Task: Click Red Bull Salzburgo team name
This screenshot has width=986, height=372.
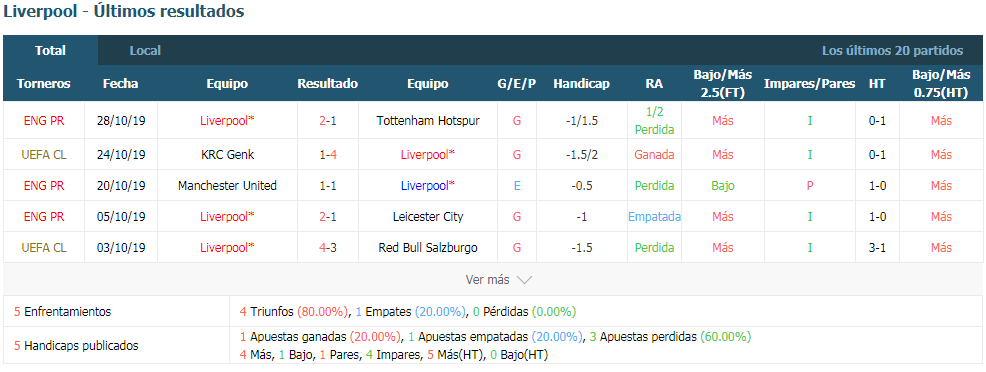Action: (428, 248)
